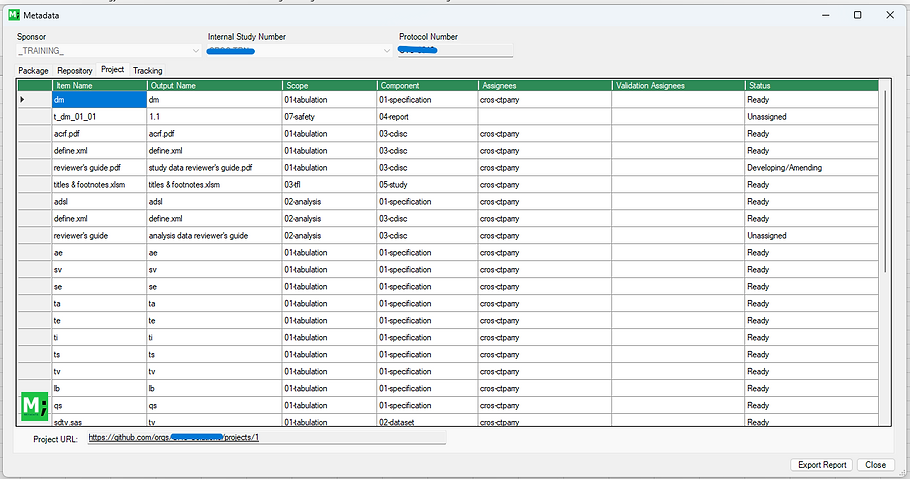Click the 03-tfl scope cell
The image size is (910, 479).
[x=330, y=185]
